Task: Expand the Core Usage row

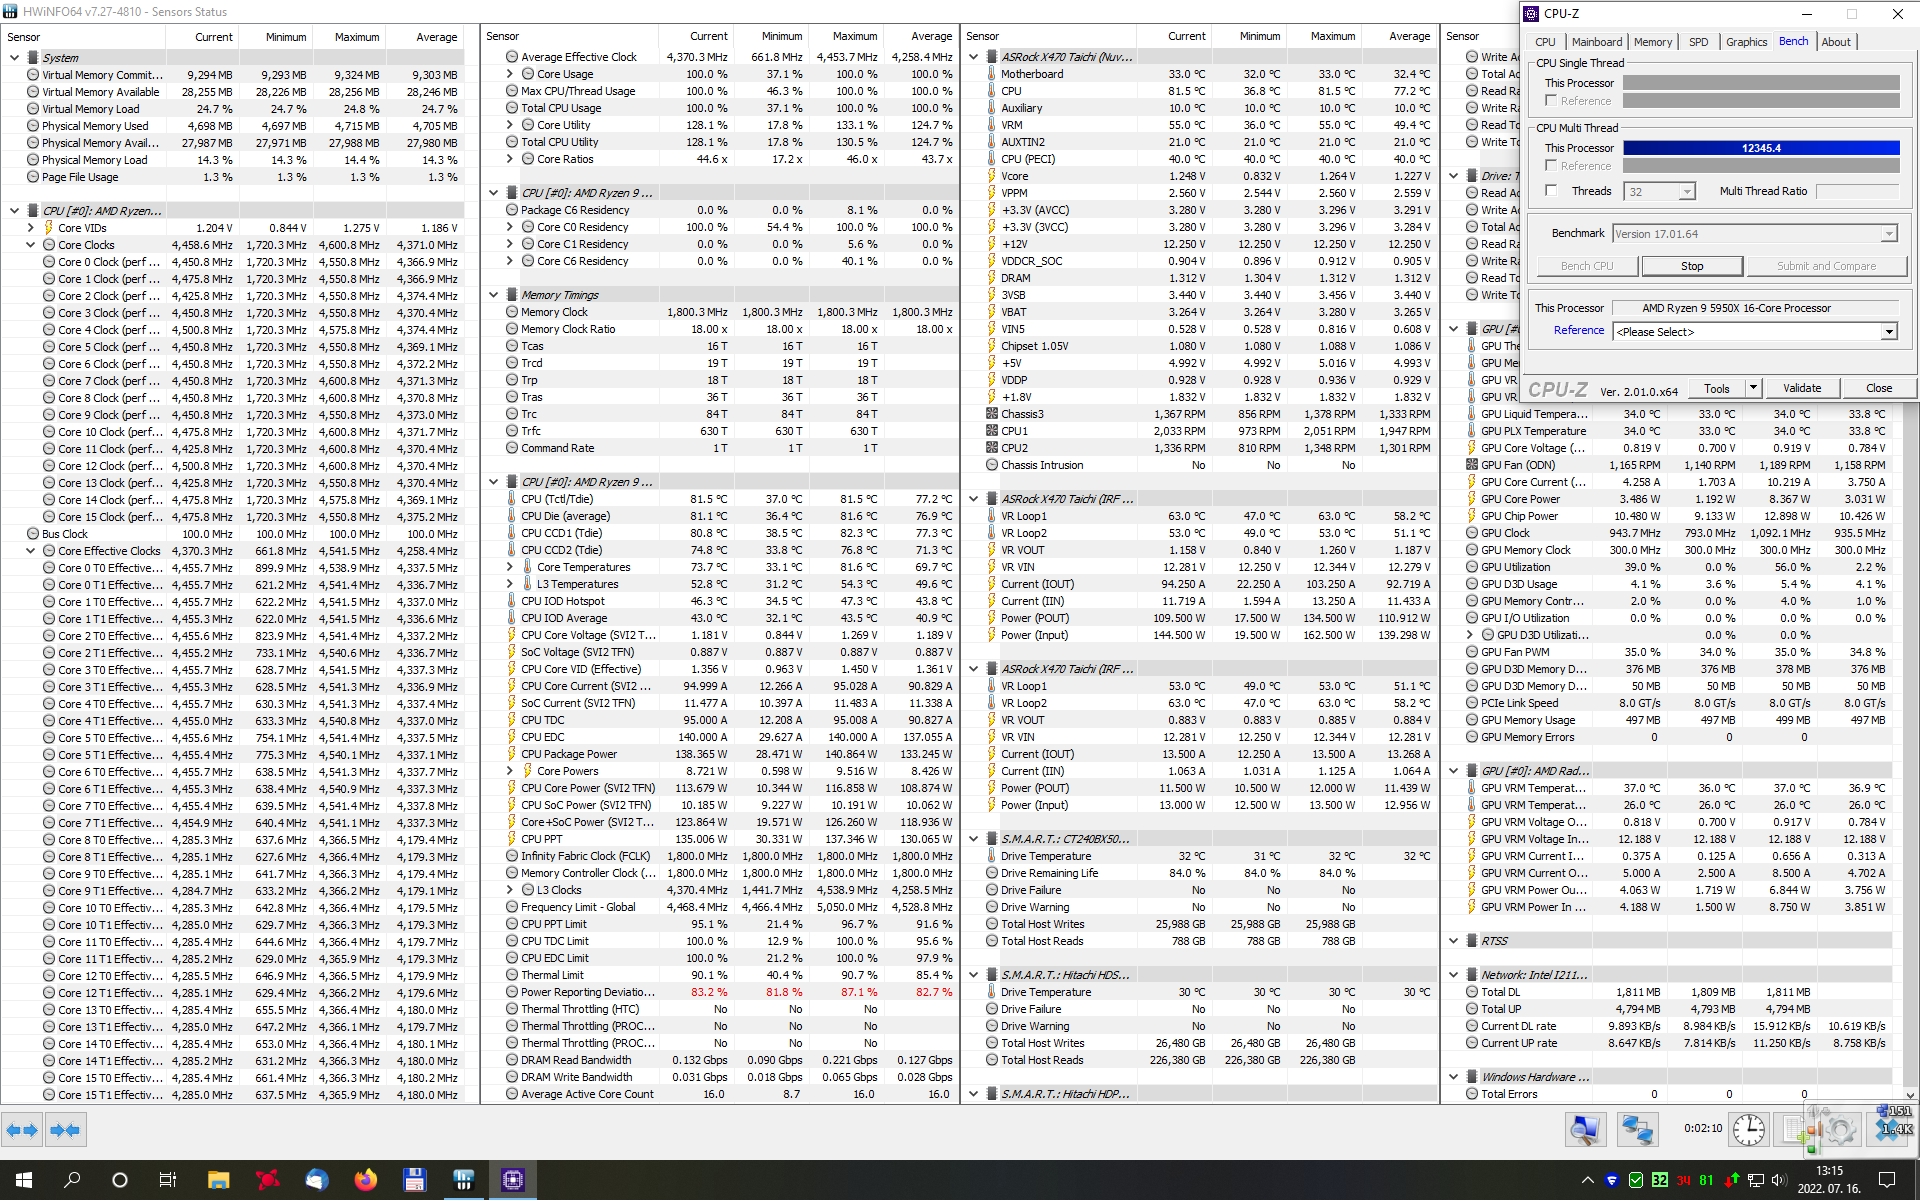Action: click(x=510, y=74)
